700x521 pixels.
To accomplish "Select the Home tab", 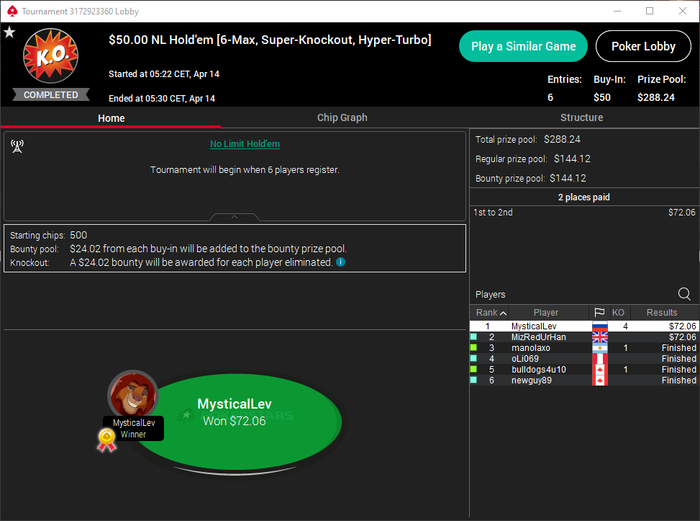I will point(111,118).
